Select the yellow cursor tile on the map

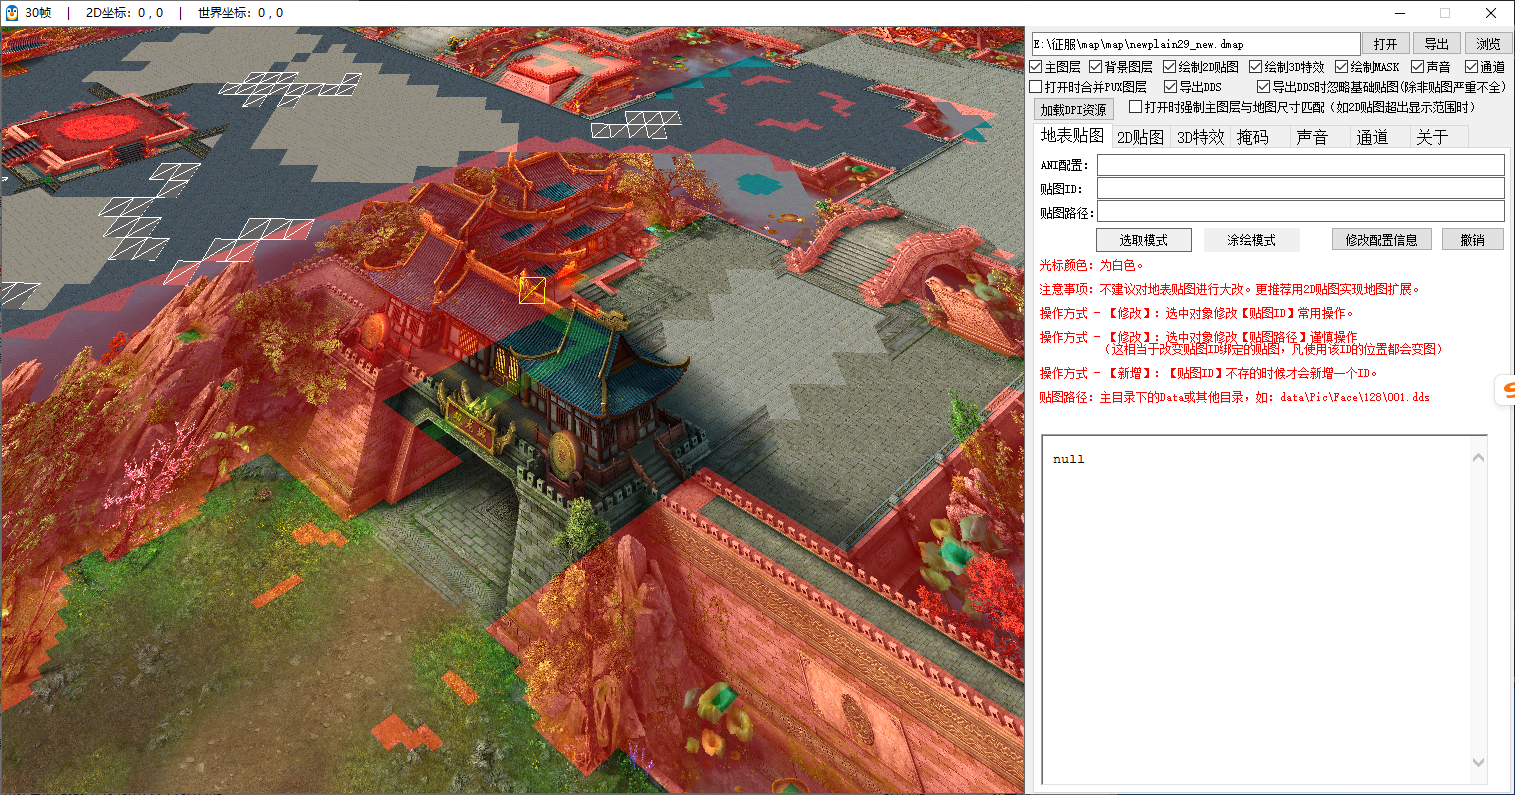(x=532, y=291)
